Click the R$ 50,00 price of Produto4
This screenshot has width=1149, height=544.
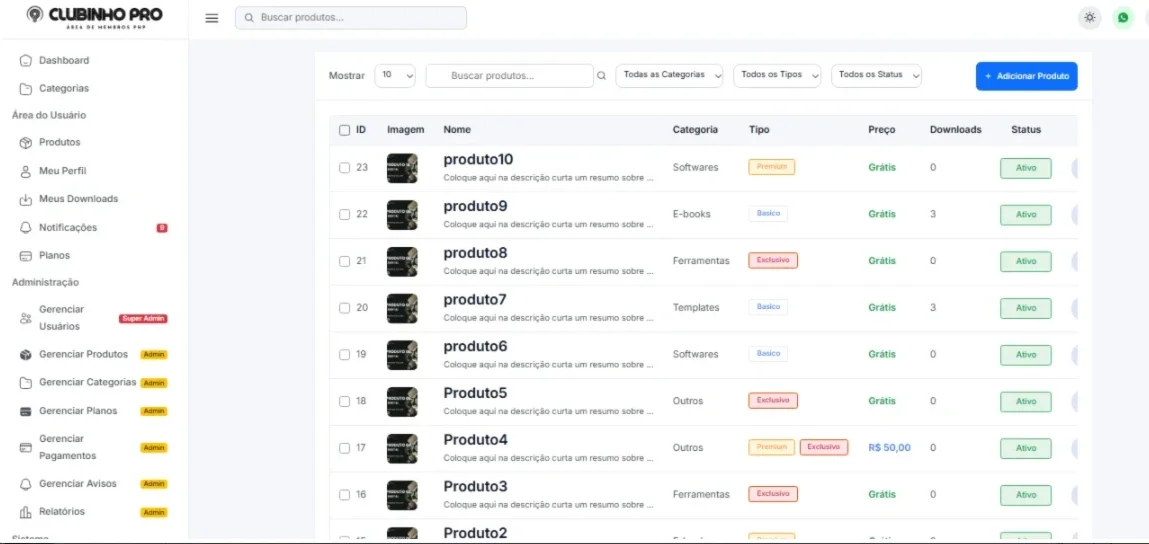pyautogui.click(x=889, y=447)
